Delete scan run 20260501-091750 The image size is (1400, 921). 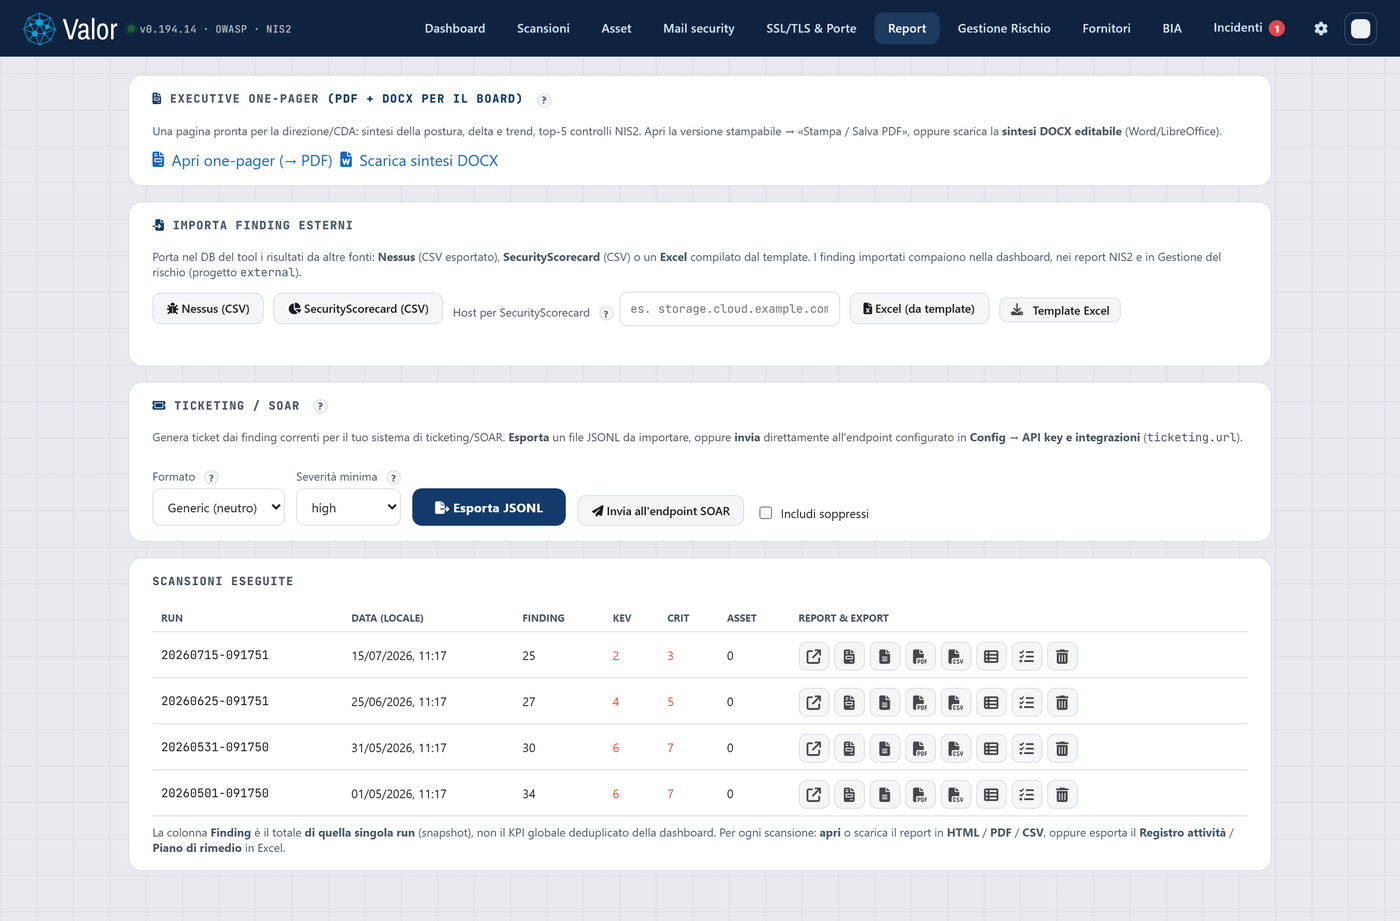1062,795
